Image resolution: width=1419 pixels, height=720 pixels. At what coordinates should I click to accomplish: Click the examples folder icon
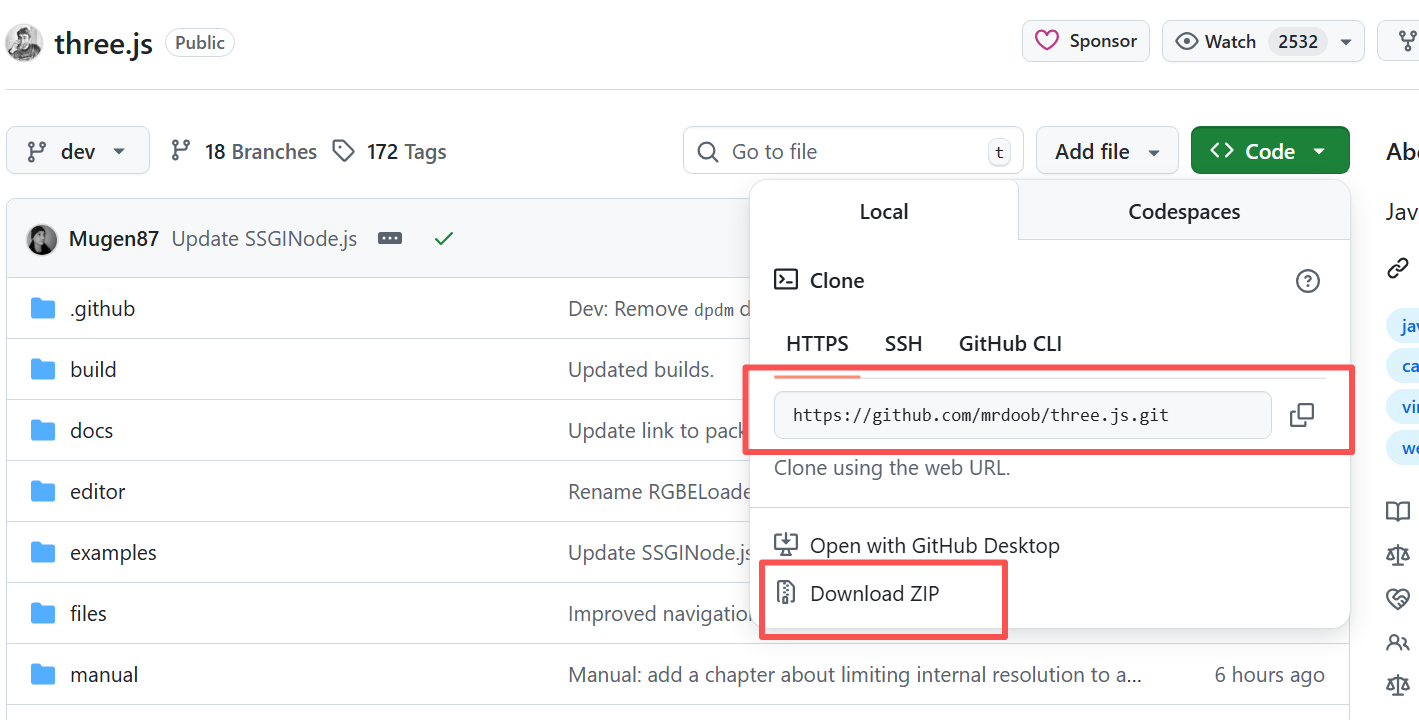pyautogui.click(x=43, y=552)
